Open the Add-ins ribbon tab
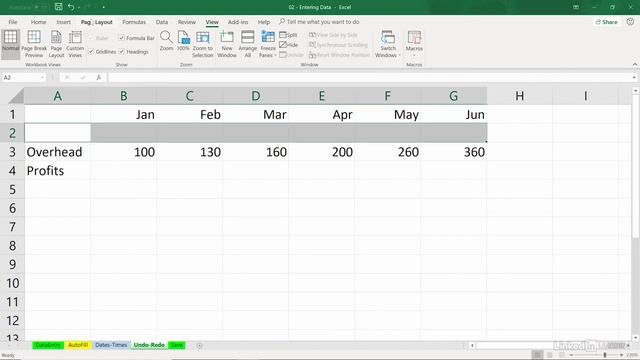The height and width of the screenshot is (360, 640). (238, 22)
